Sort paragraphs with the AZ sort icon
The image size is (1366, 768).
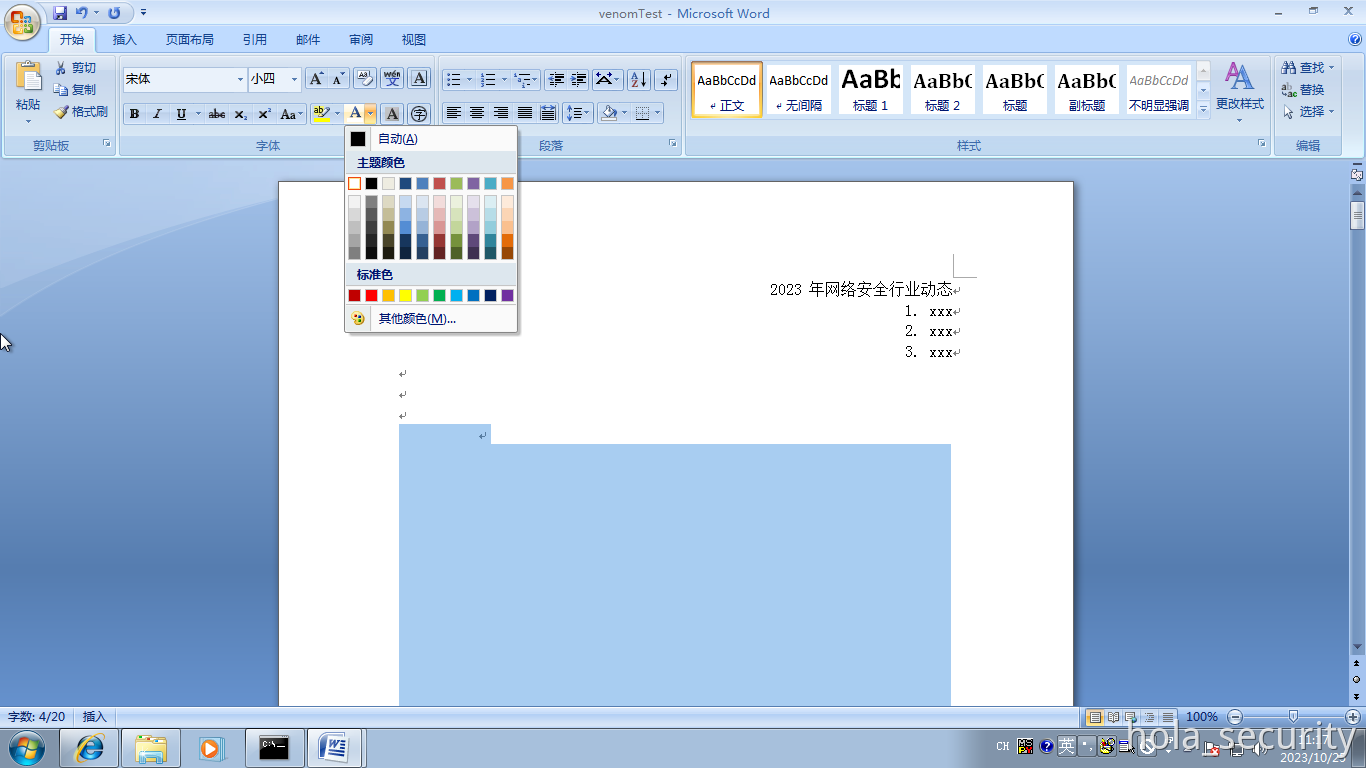click(637, 78)
